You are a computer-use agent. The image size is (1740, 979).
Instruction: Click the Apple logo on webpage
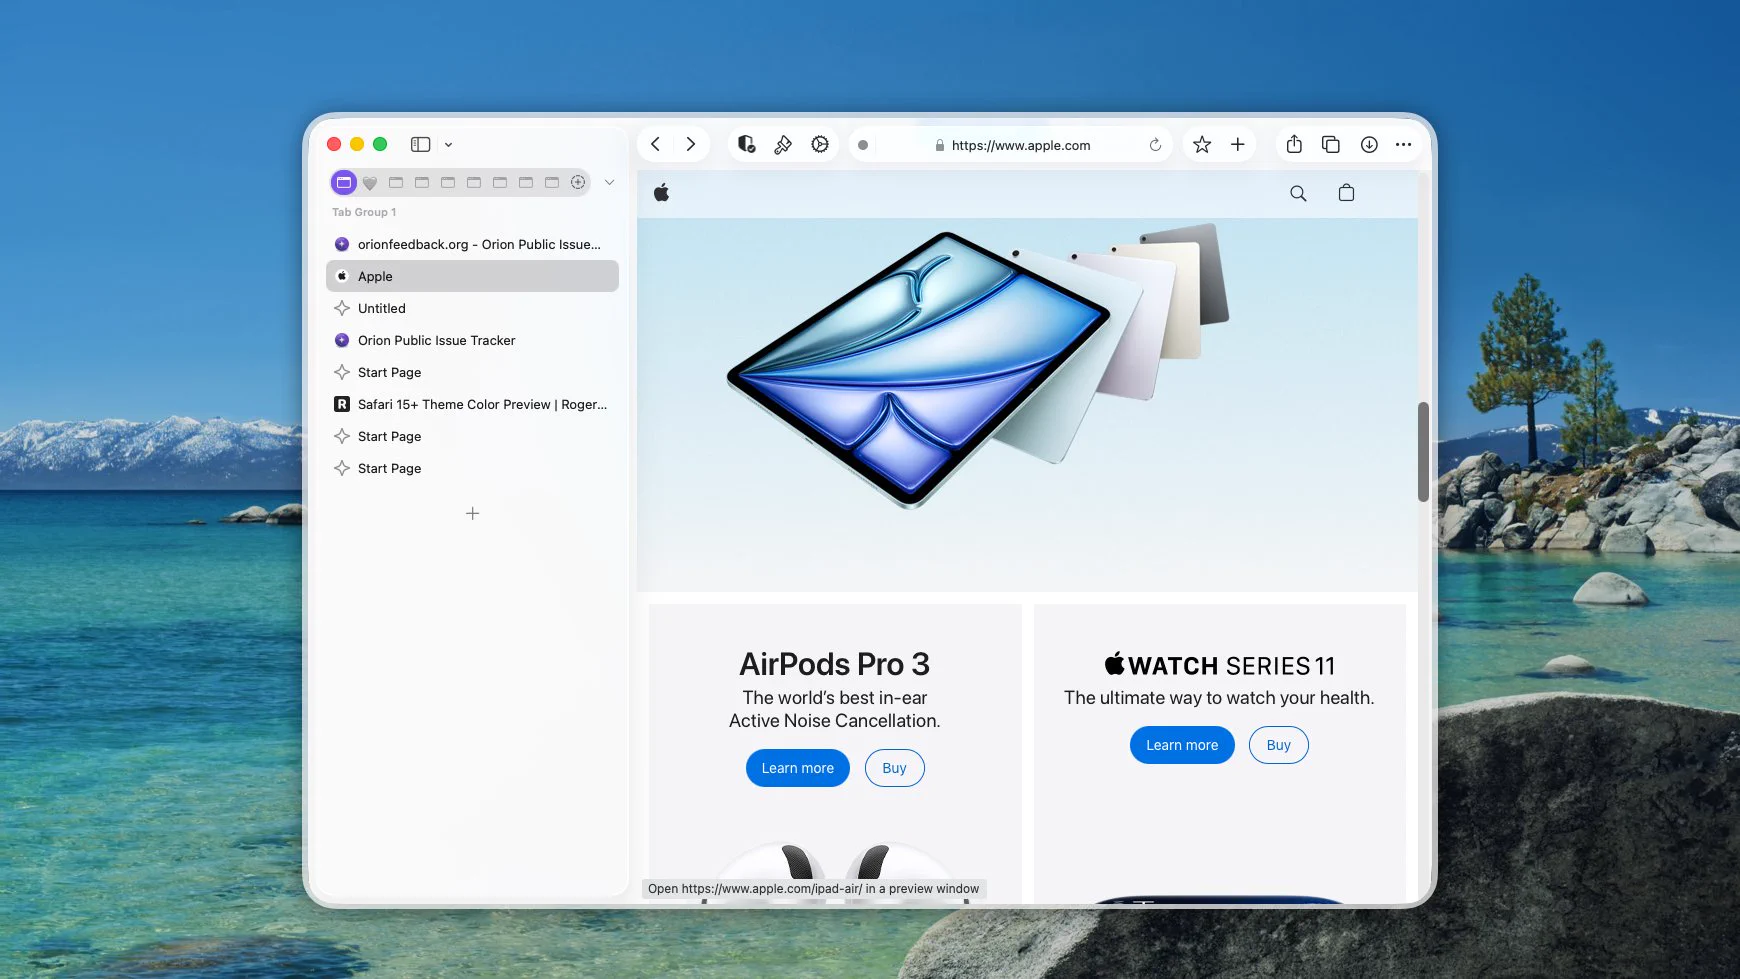coord(662,193)
